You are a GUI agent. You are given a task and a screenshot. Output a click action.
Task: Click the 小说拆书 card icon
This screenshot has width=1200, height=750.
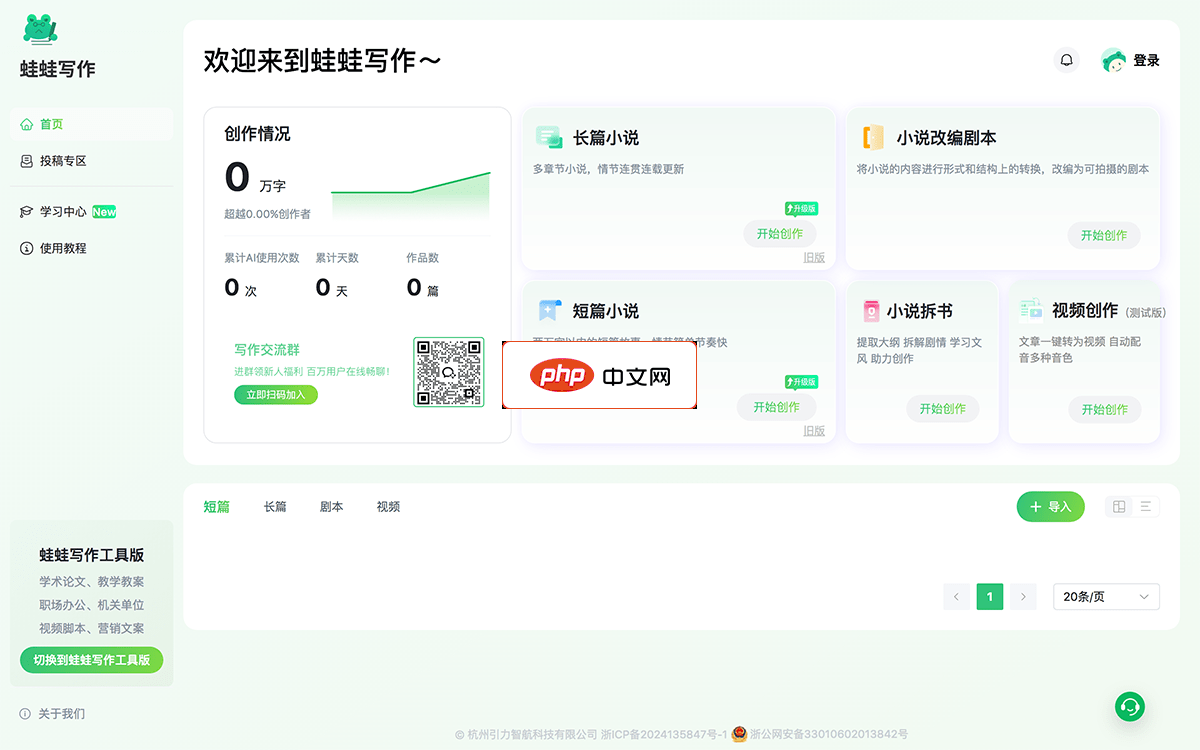[871, 311]
